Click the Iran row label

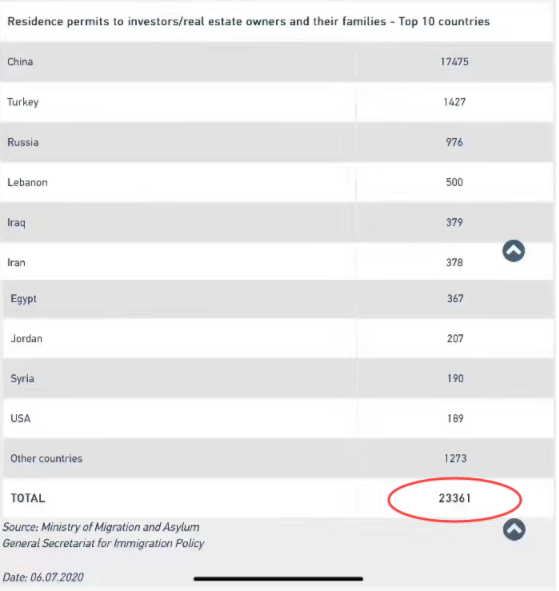tap(17, 263)
